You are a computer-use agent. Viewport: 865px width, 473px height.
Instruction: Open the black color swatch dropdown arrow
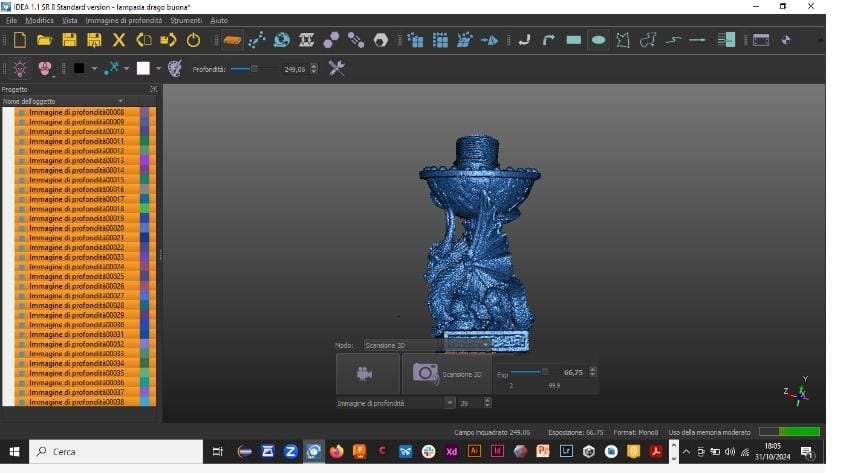[x=94, y=69]
